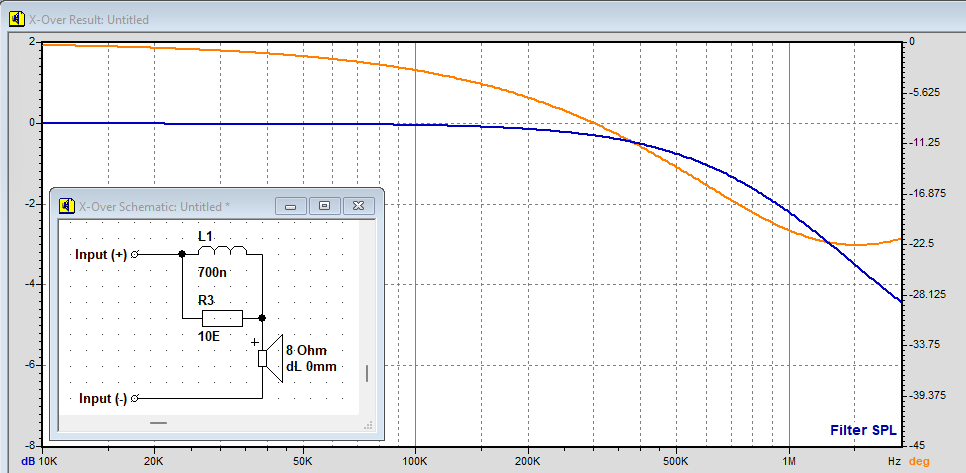Screen dimensions: 966x473
Task: Click the X-Over Schematic title bar
Action: coord(170,206)
